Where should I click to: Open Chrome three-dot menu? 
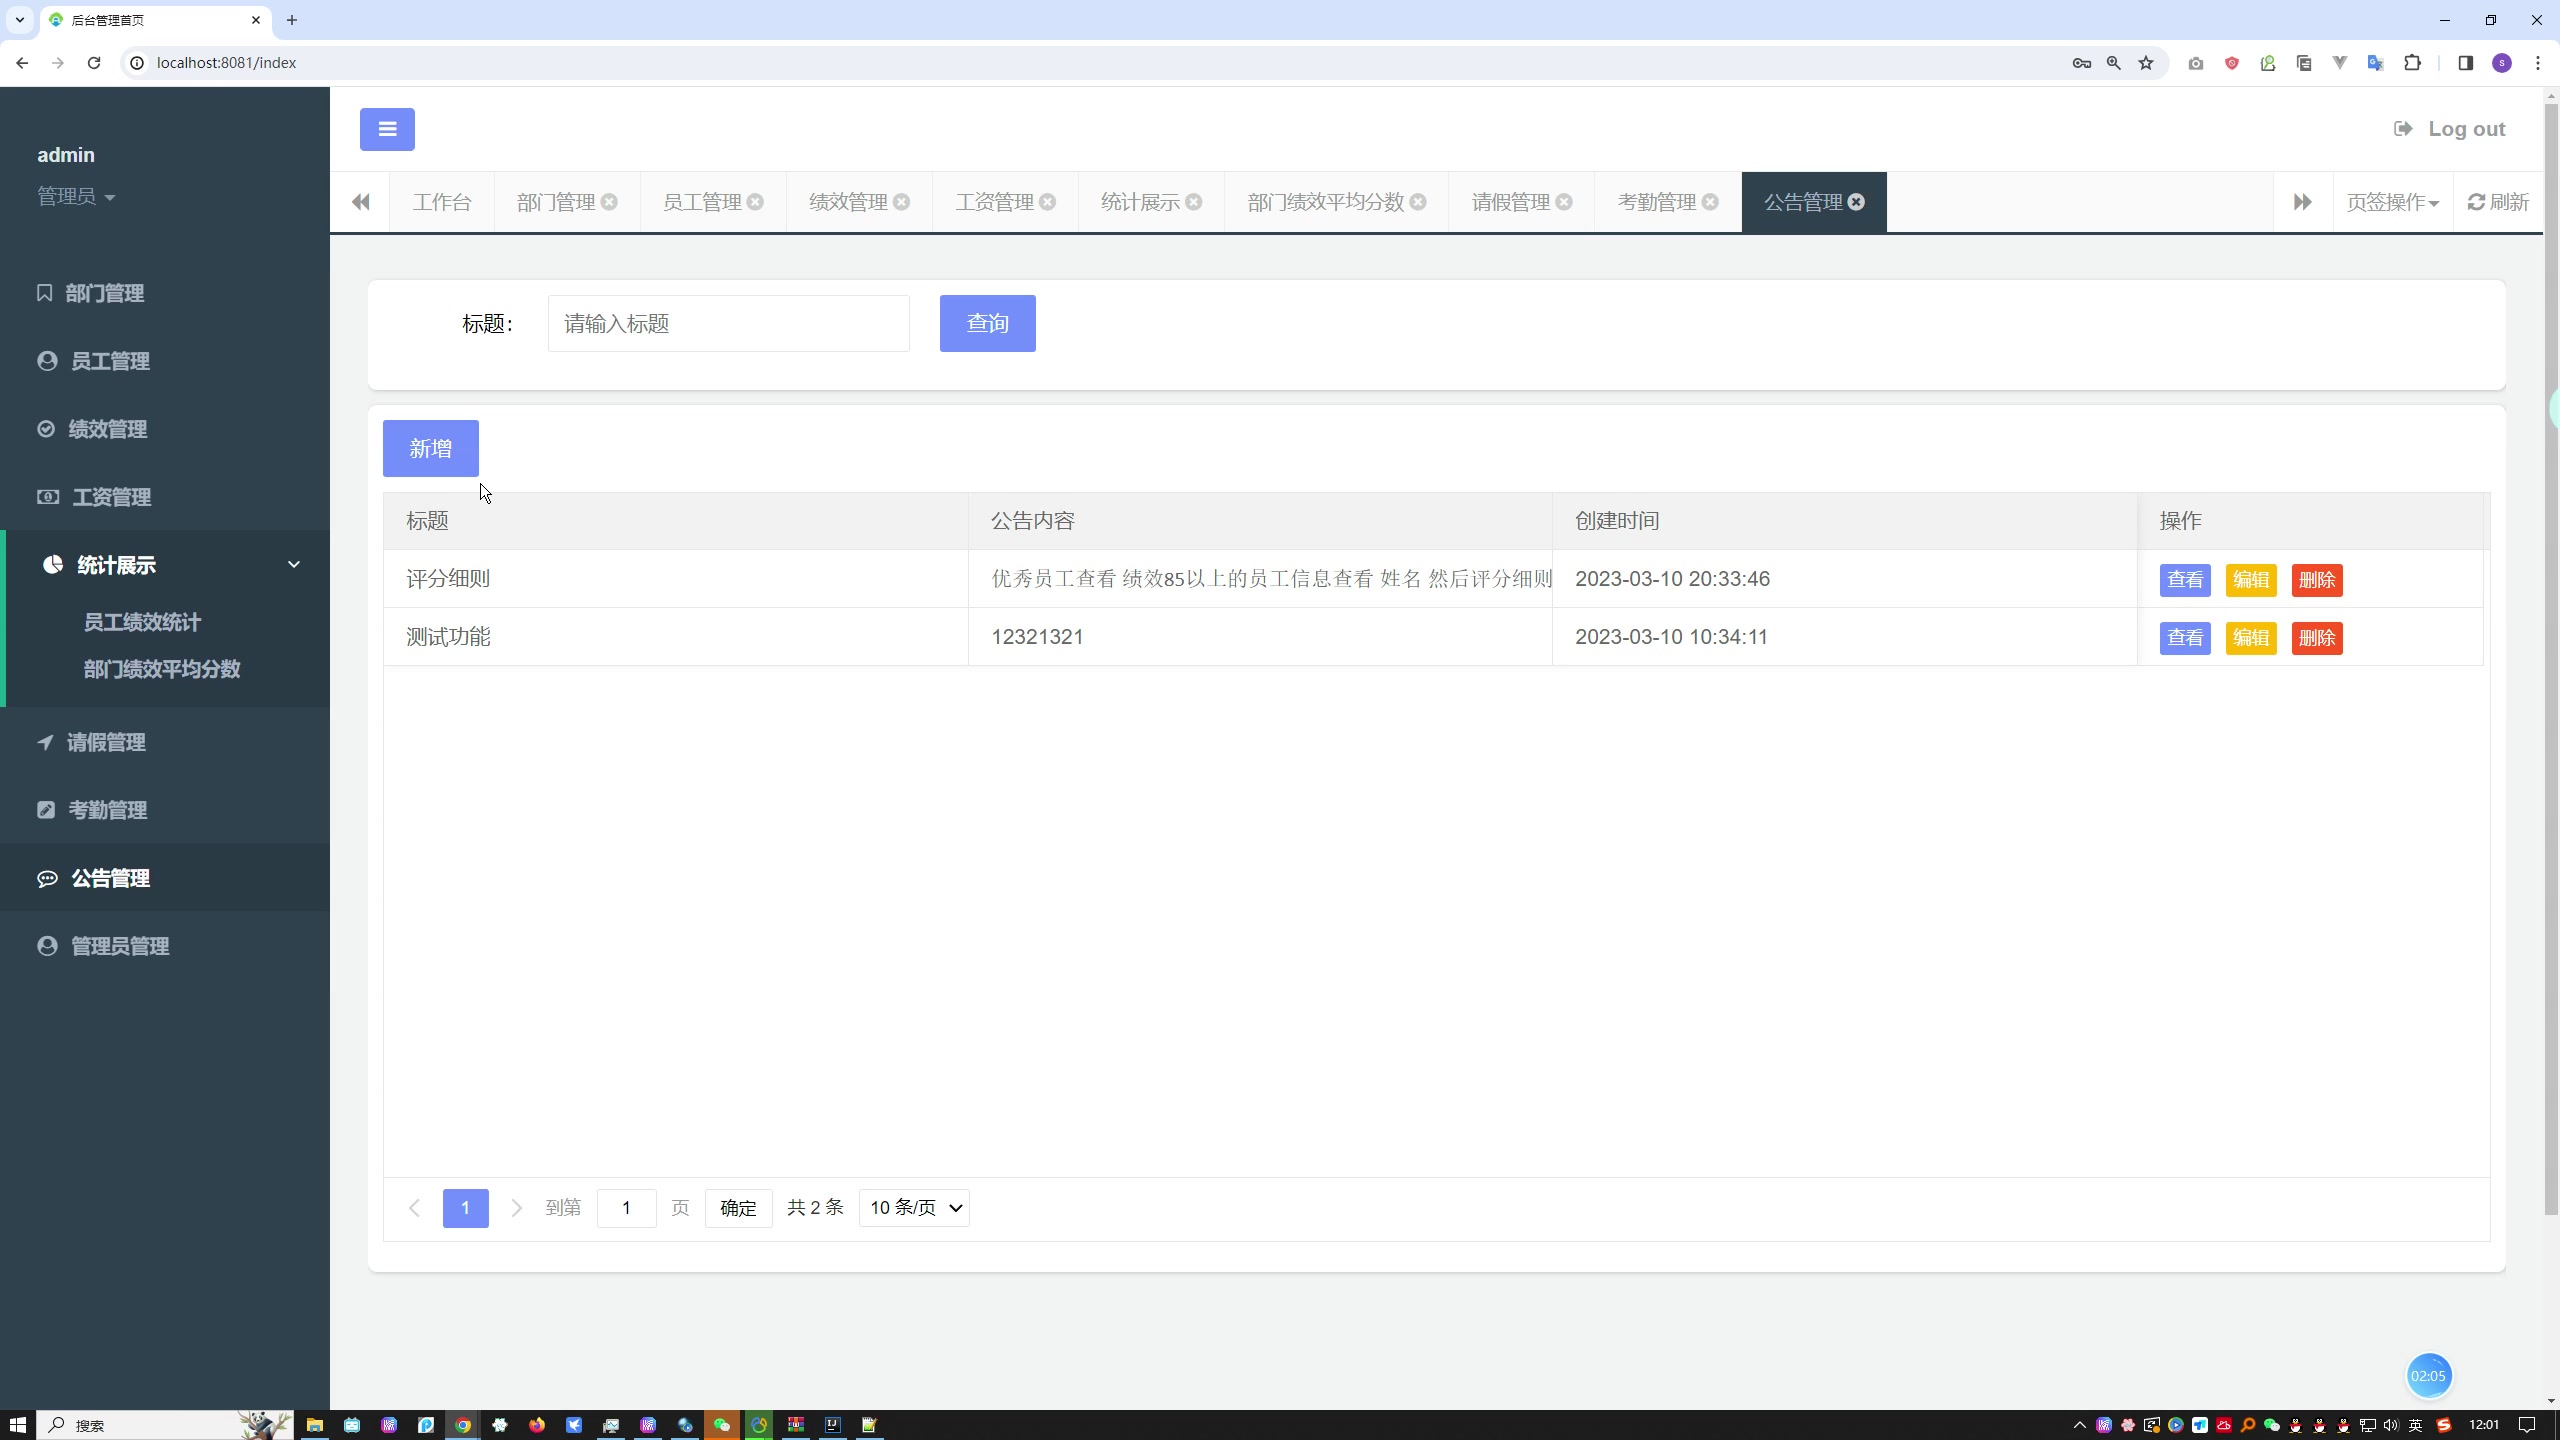(x=2538, y=63)
